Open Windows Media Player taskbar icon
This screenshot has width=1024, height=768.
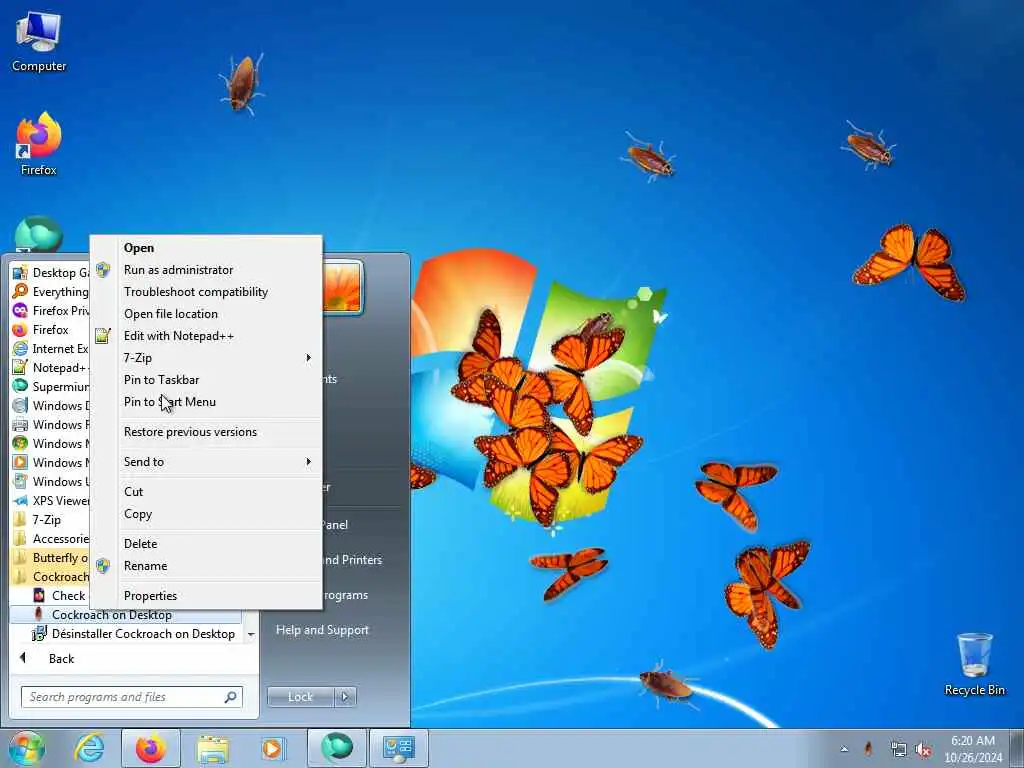click(x=272, y=748)
